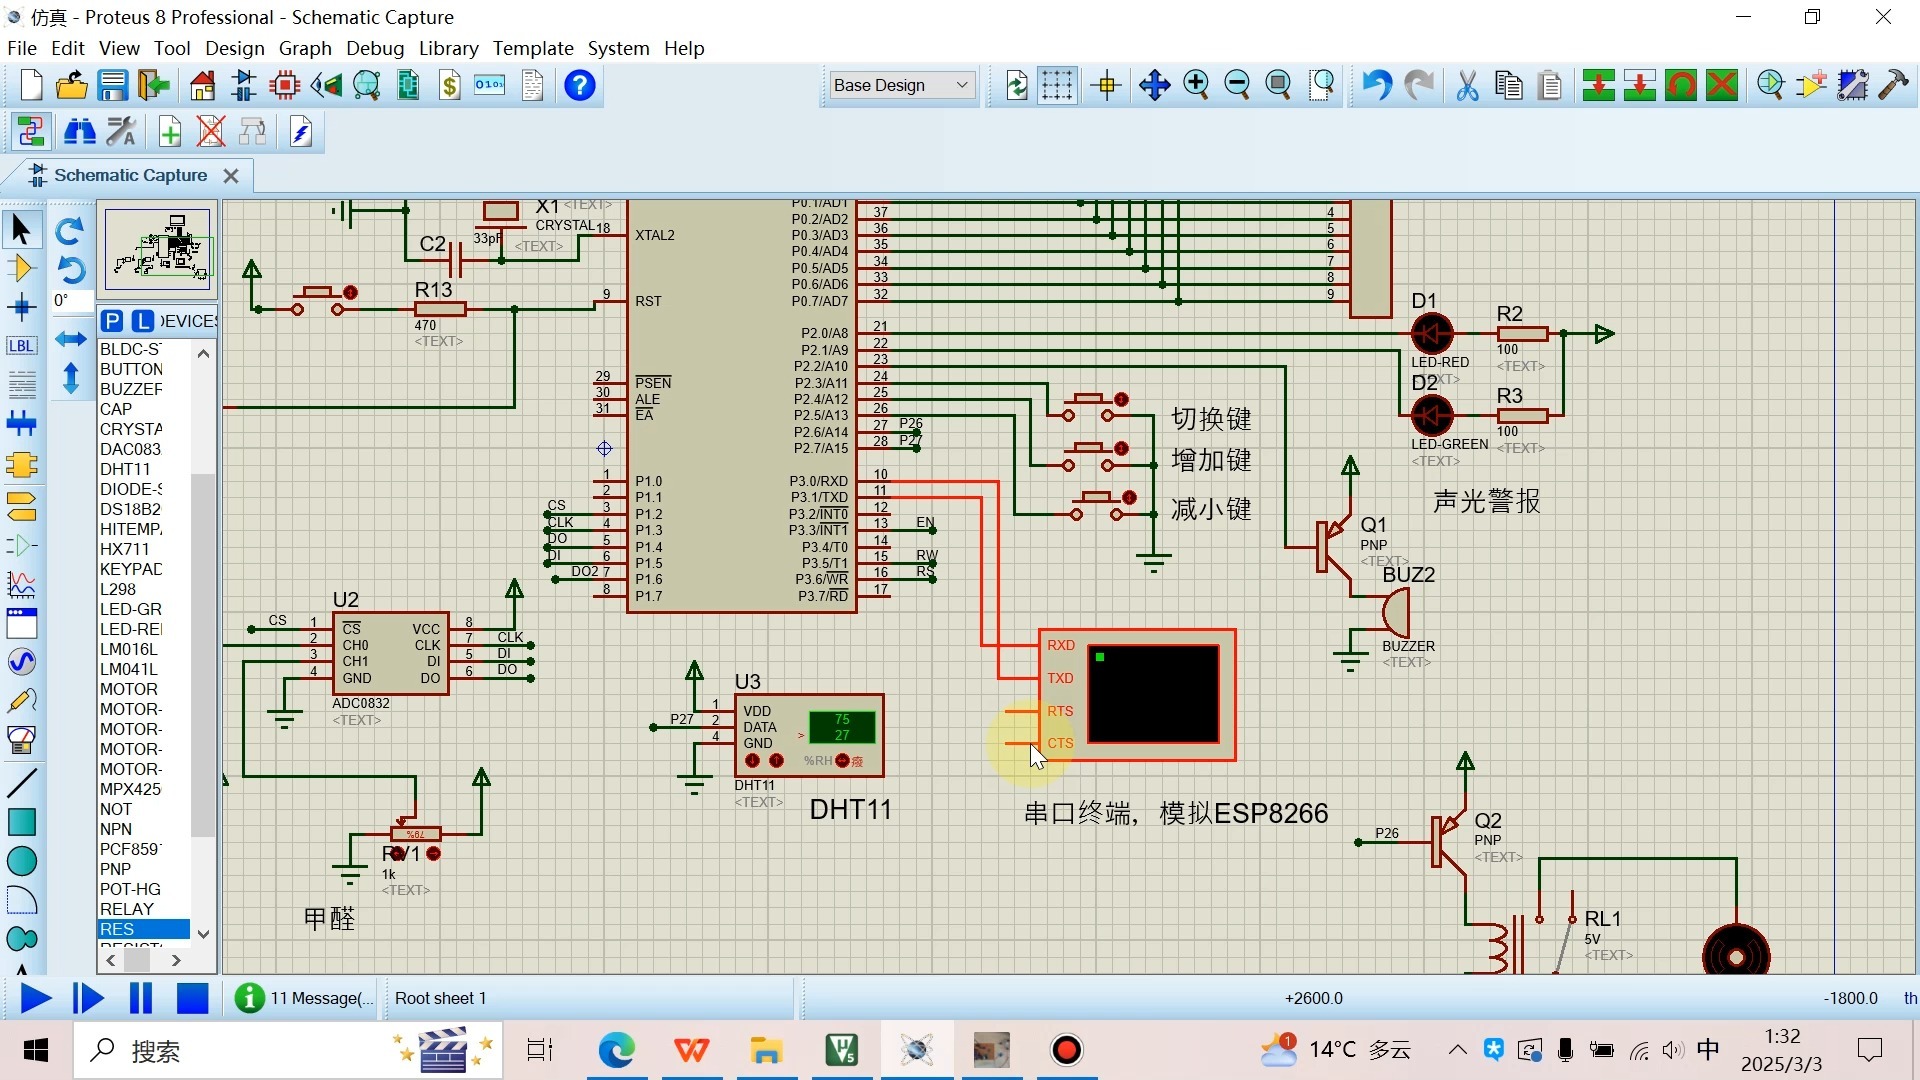Click the Bill of Materials dollar icon
Viewport: 1920px width, 1080px height.
click(x=450, y=86)
